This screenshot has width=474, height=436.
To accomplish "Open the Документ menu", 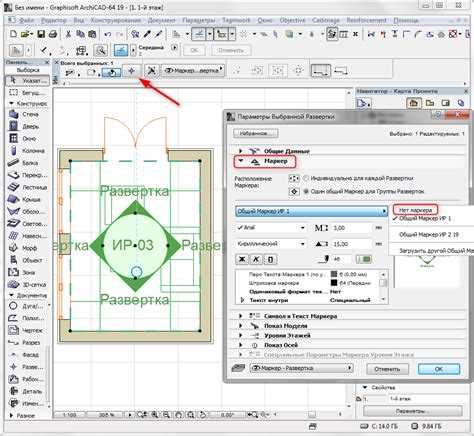I will click(161, 20).
